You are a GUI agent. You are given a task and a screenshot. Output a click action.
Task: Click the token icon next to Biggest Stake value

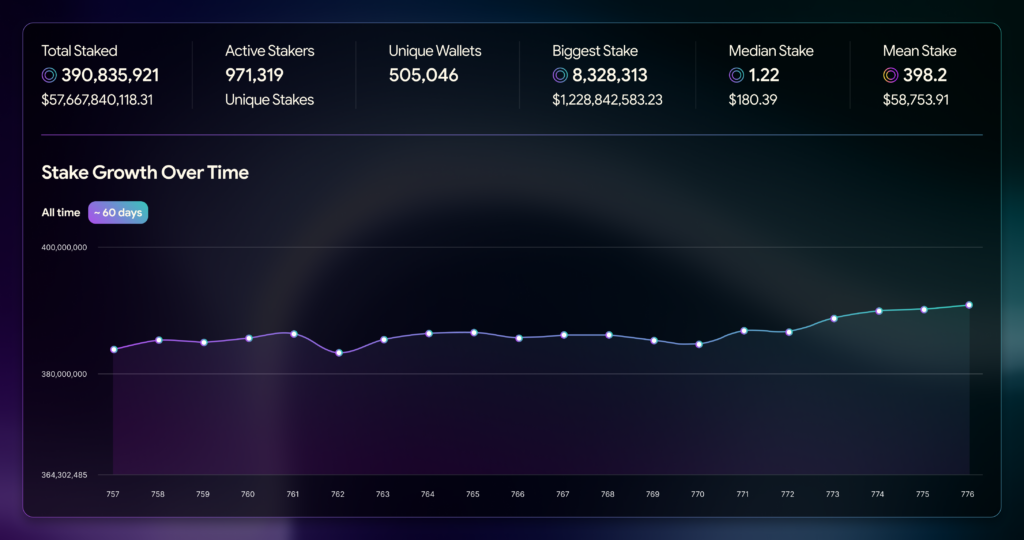(x=560, y=75)
